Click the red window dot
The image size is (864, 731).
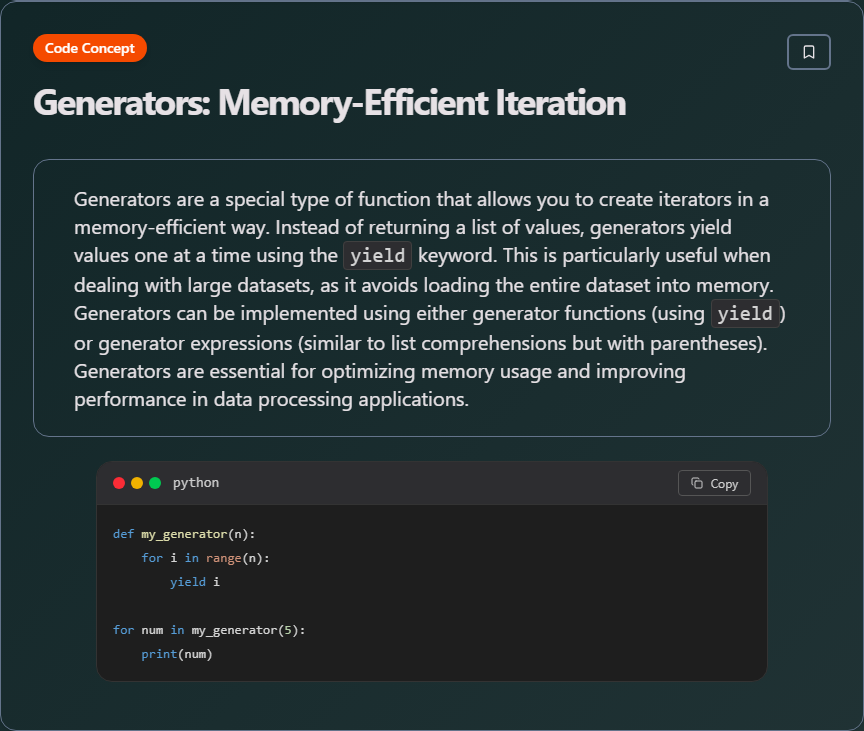(118, 483)
